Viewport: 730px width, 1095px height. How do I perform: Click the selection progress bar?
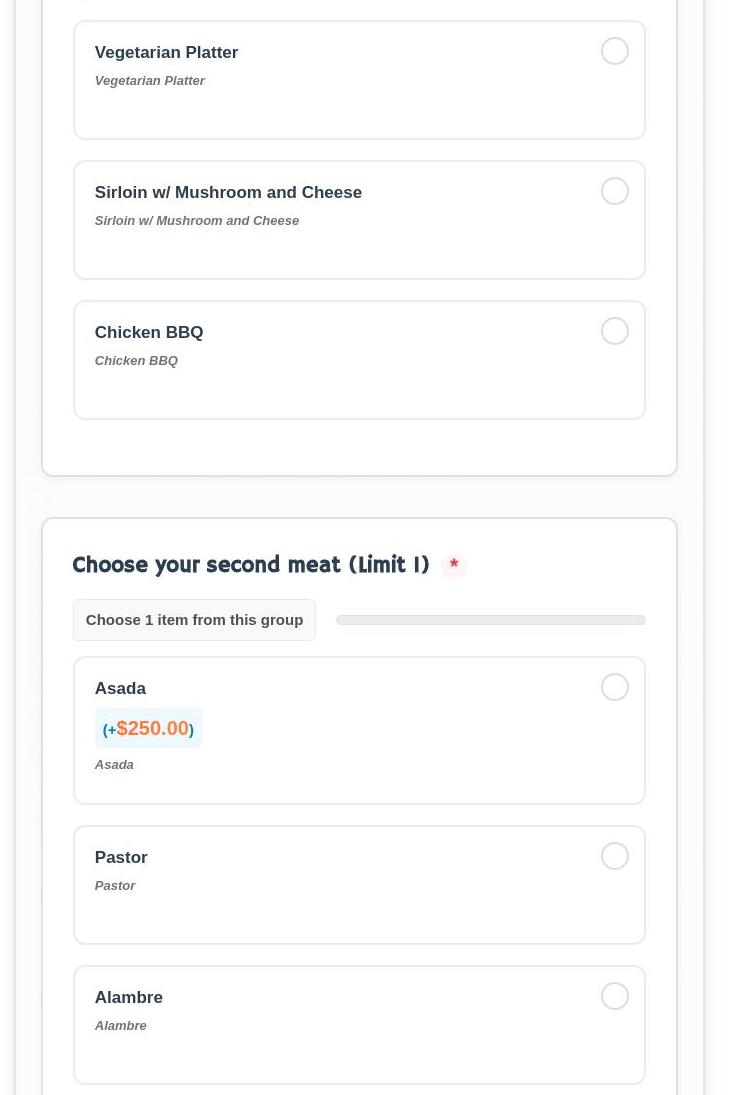(x=490, y=620)
